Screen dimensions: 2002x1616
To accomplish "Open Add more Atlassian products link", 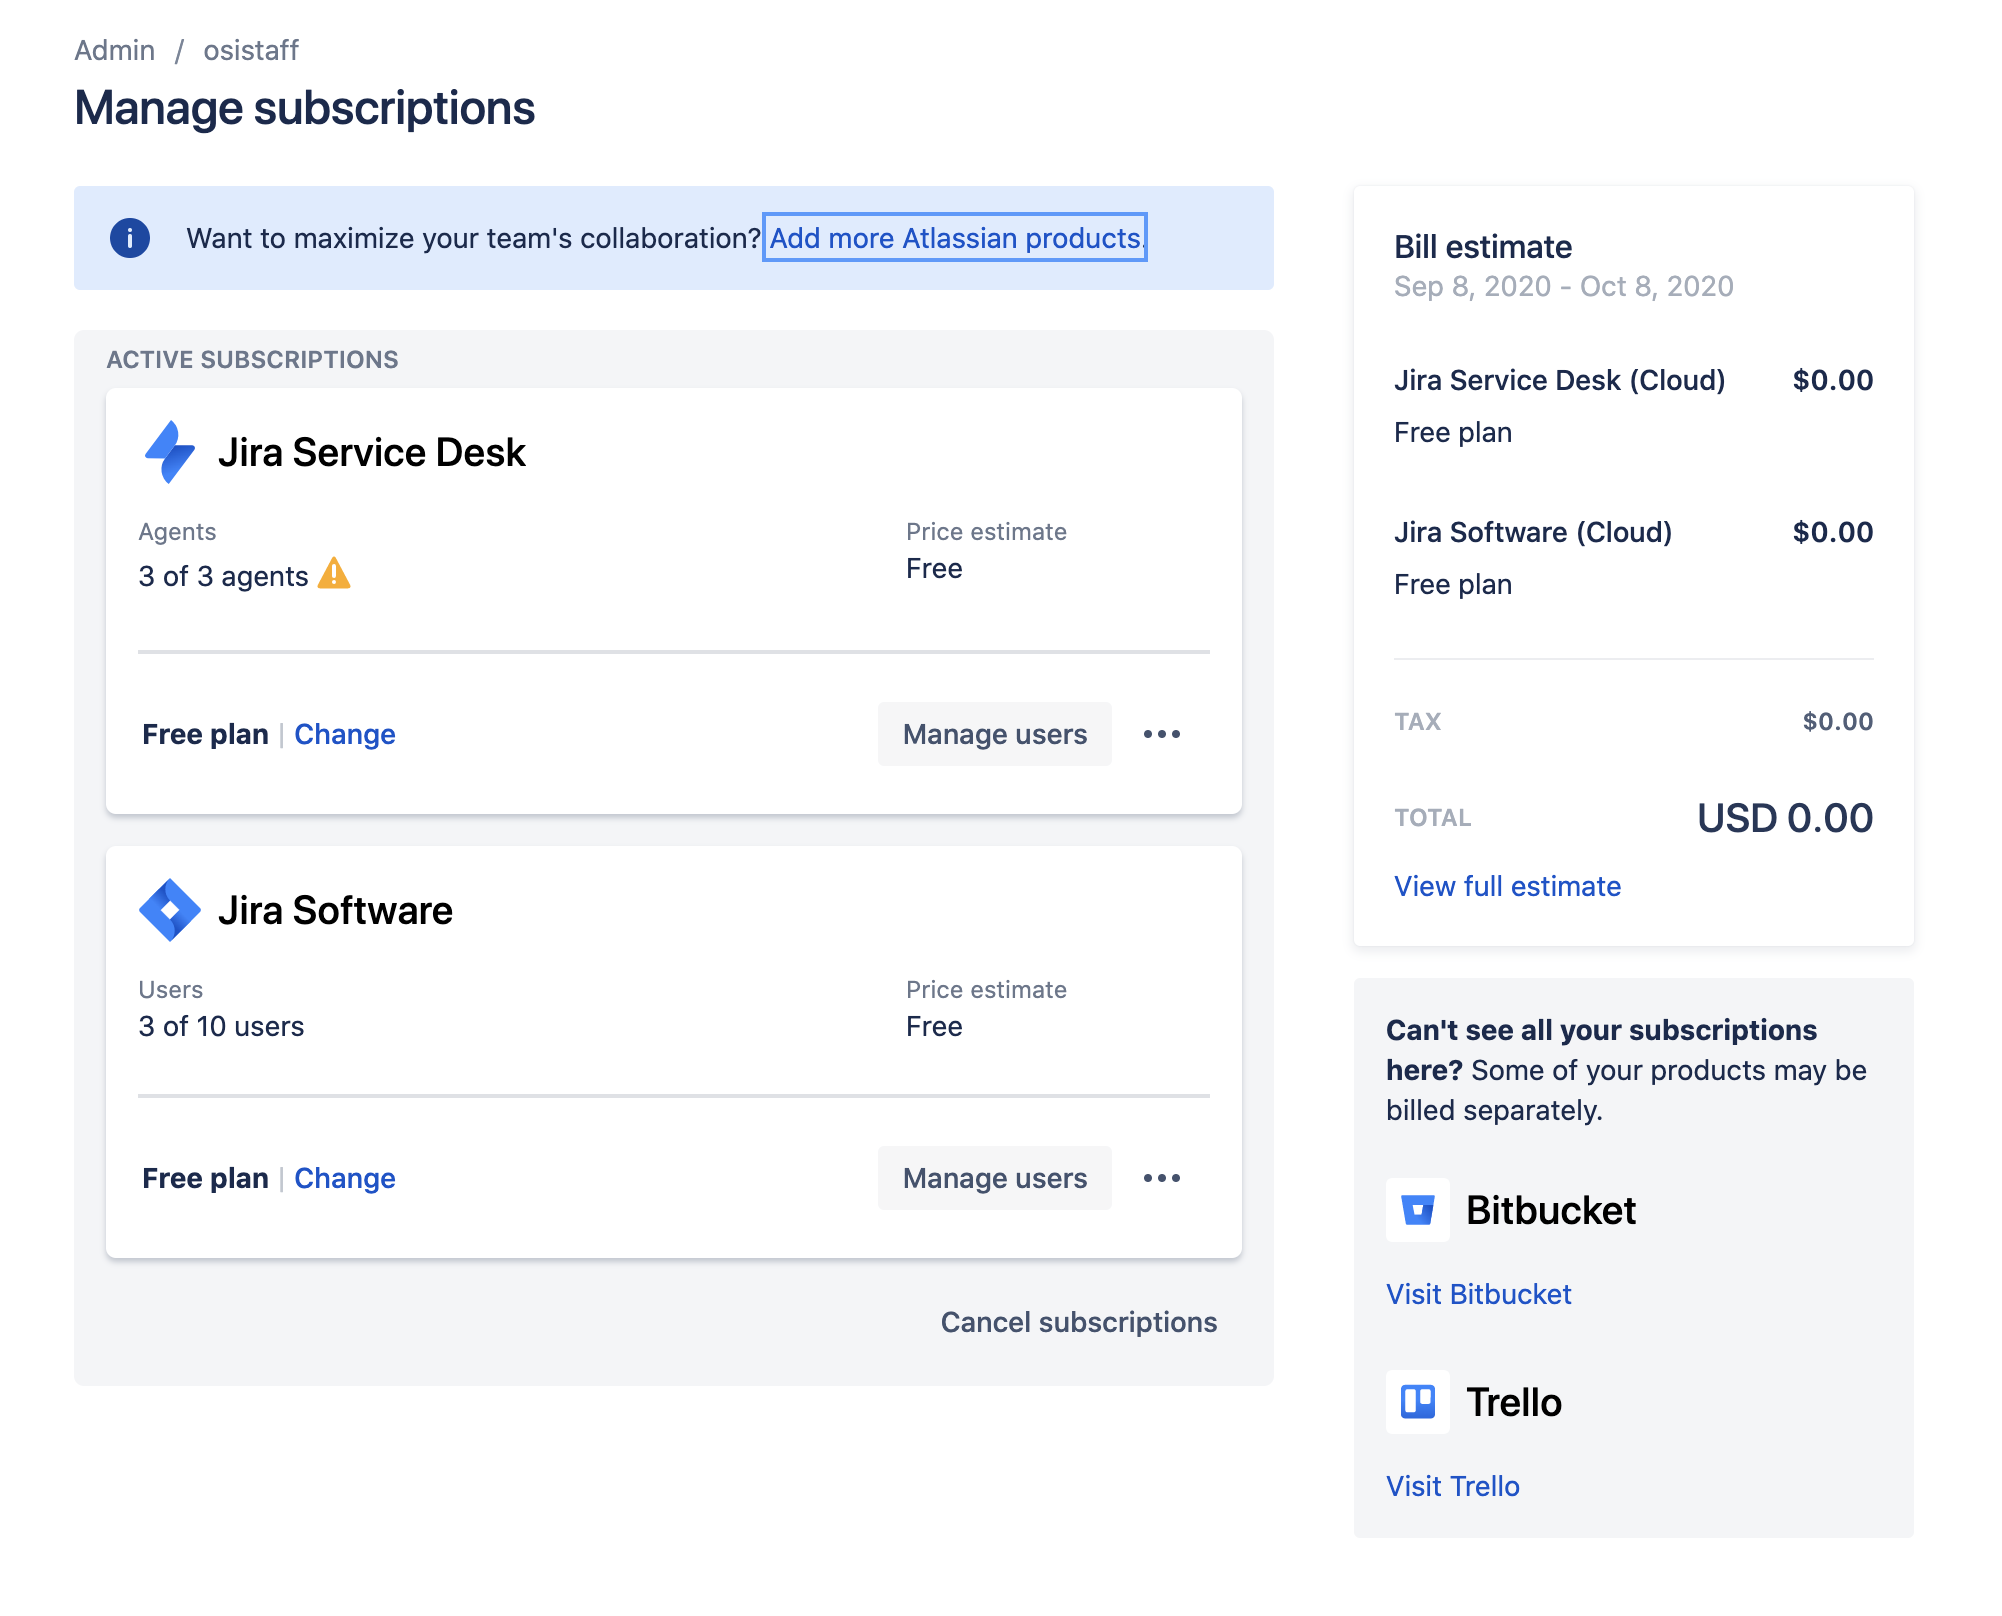I will (x=955, y=238).
